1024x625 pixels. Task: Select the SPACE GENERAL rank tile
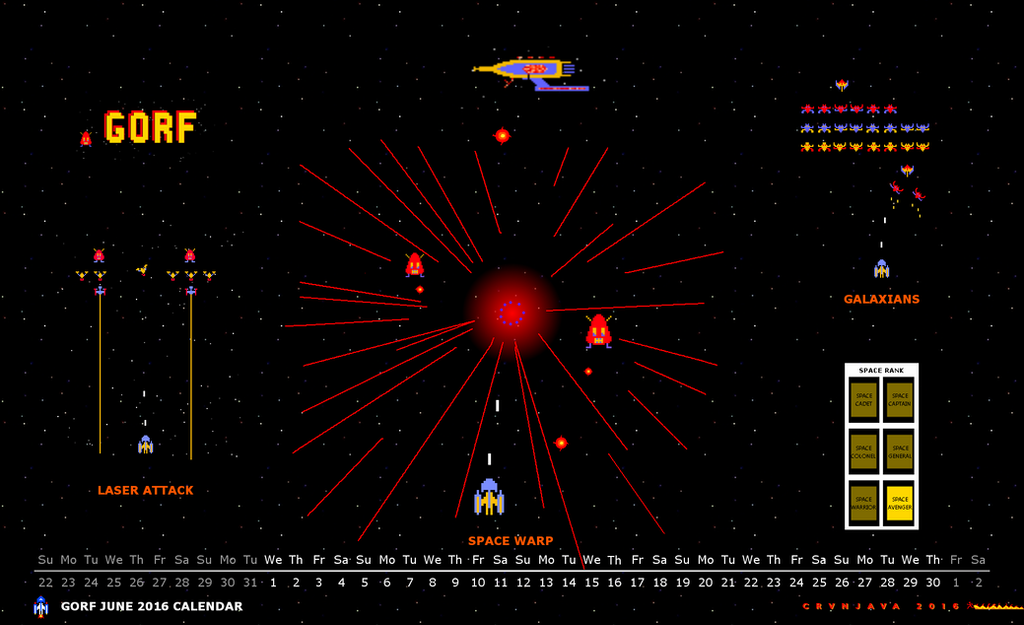tap(899, 452)
